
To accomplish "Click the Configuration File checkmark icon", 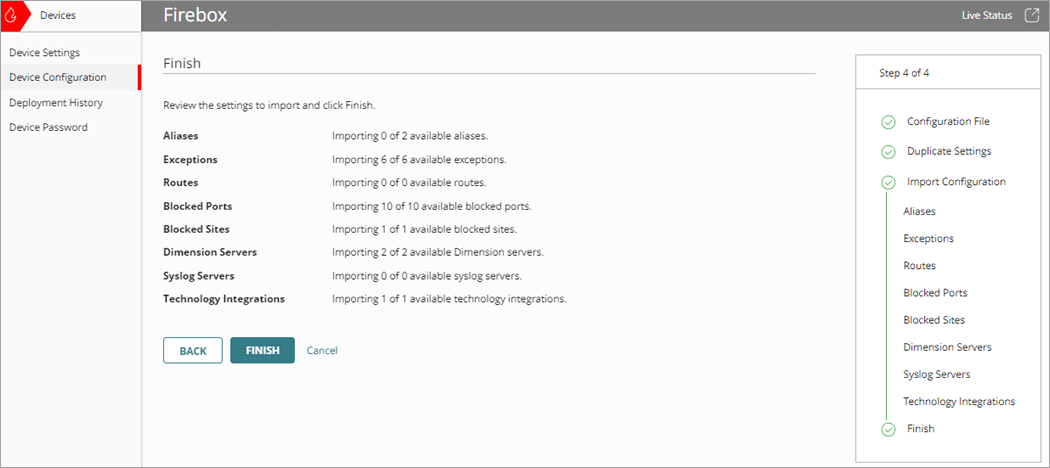I will [x=888, y=123].
